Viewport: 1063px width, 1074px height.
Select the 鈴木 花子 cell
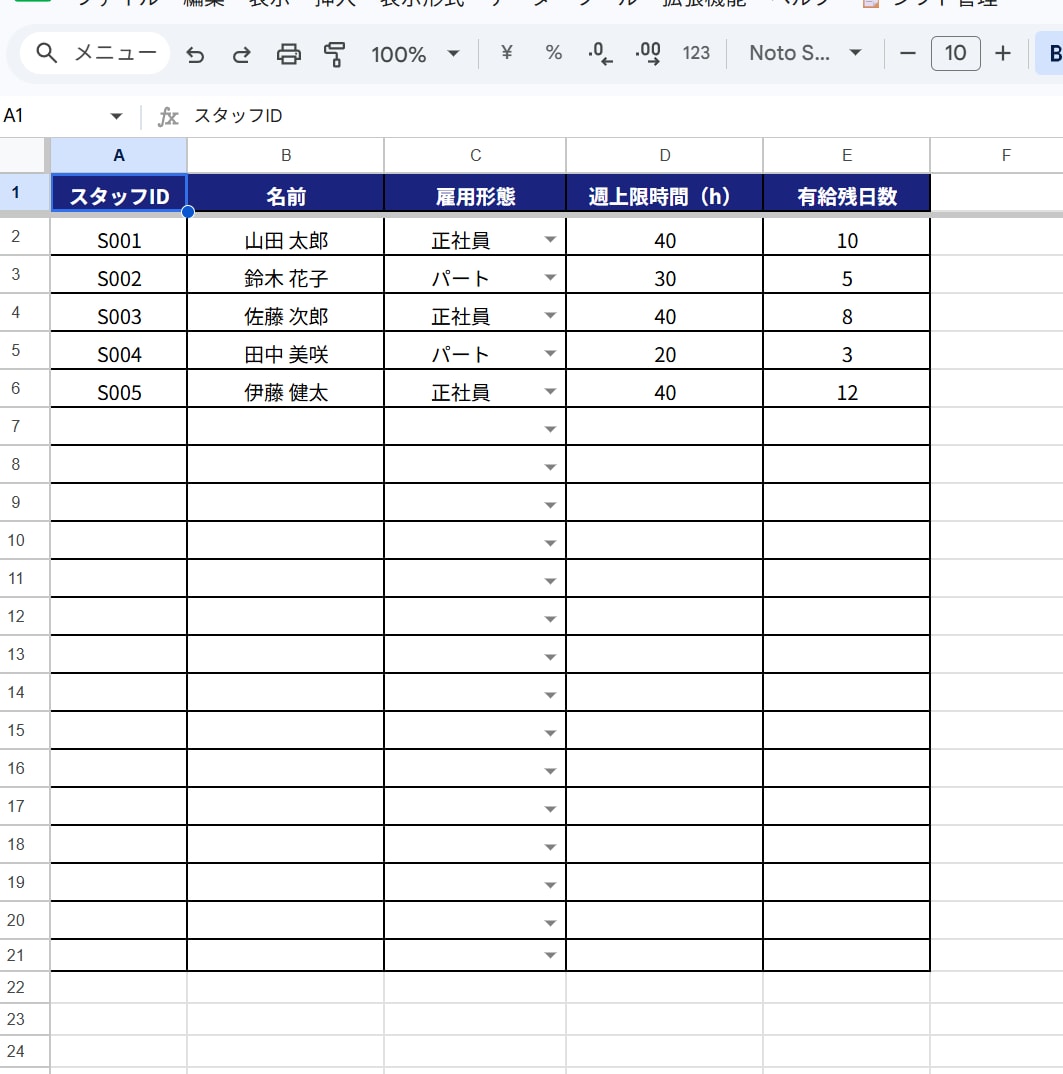[x=286, y=275]
